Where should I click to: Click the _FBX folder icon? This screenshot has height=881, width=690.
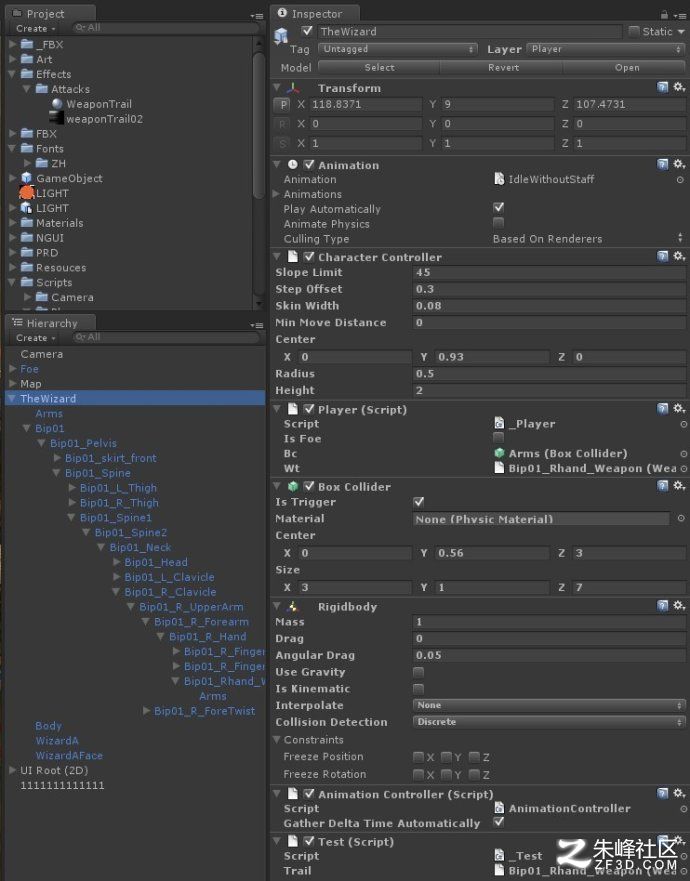pyautogui.click(x=27, y=44)
